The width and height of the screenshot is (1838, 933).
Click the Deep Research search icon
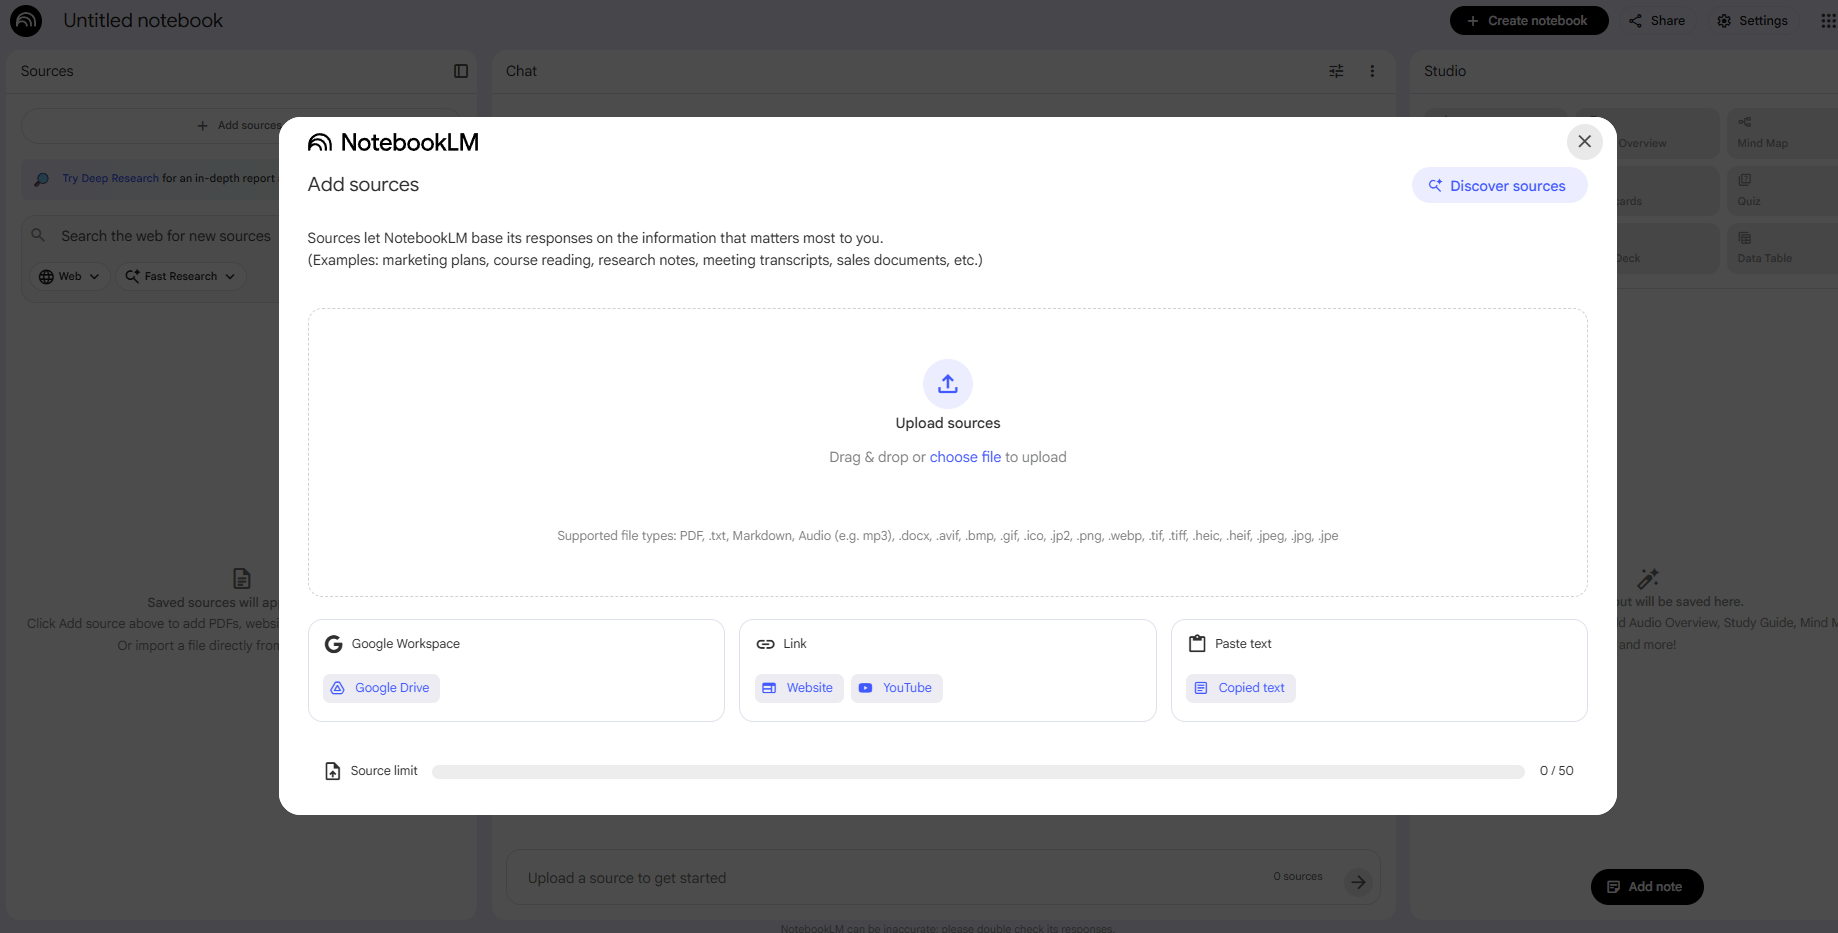42,179
